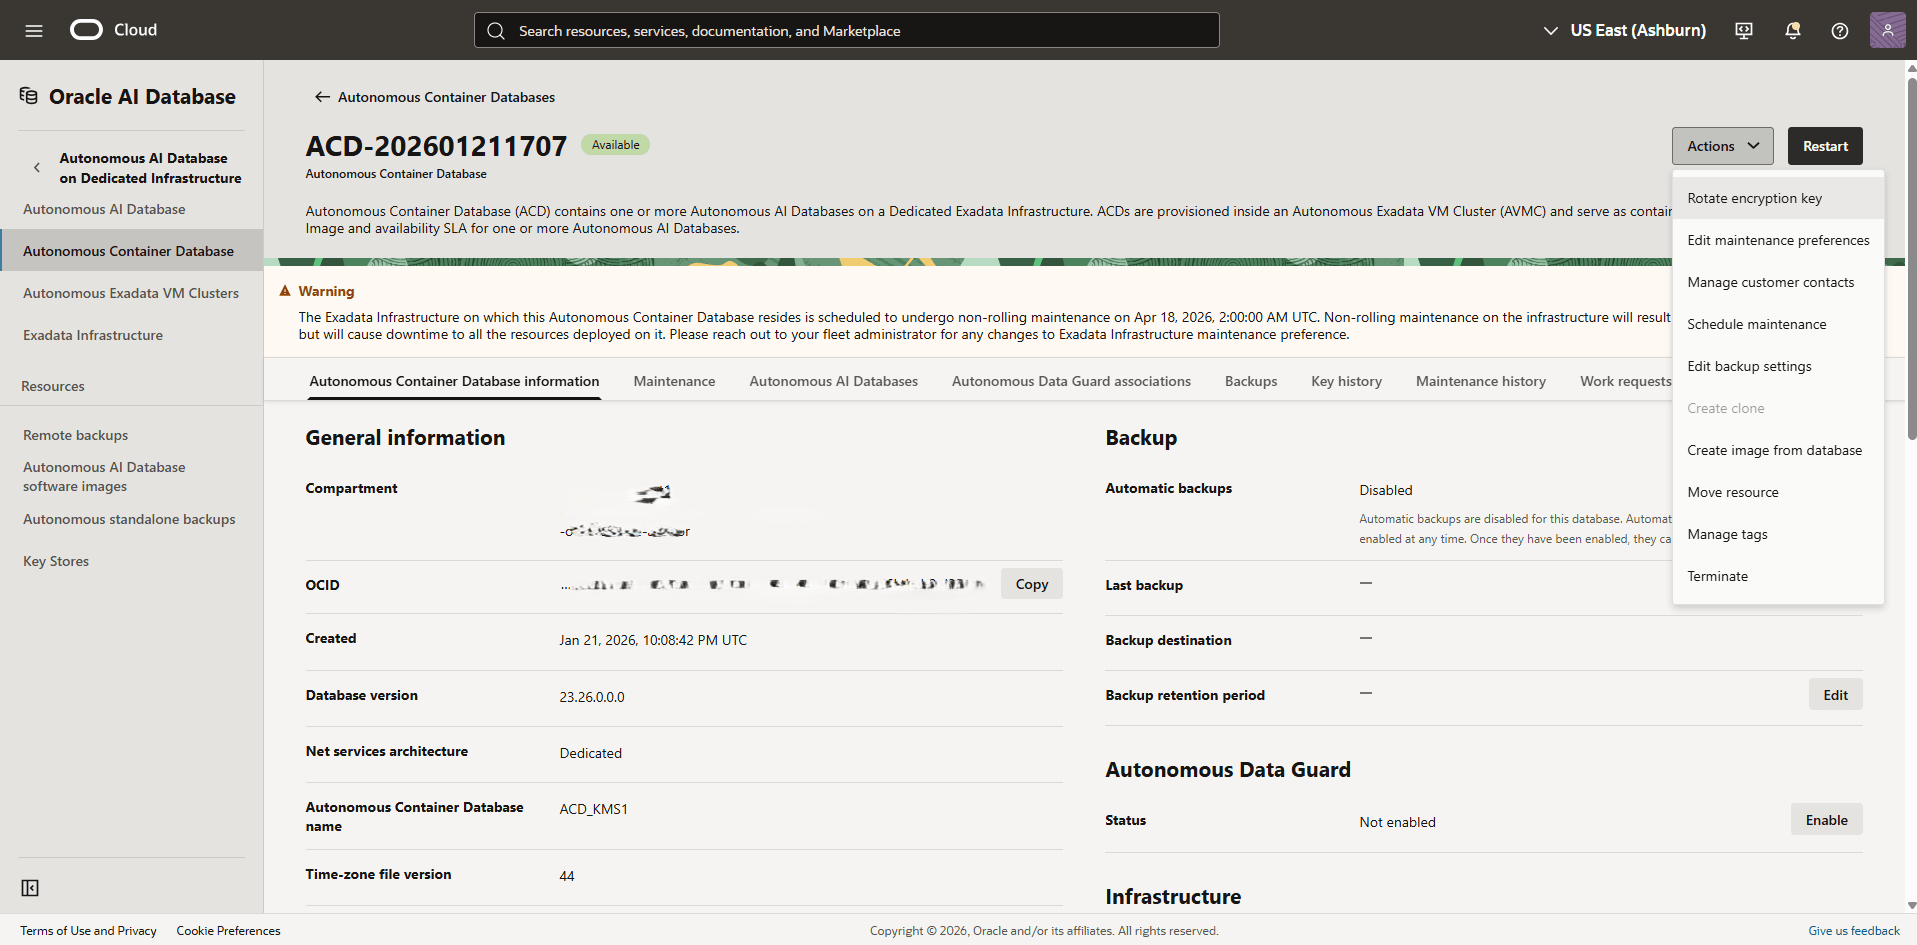This screenshot has height=945, width=1917.
Task: Open the Help icon in the top bar
Action: [1839, 30]
